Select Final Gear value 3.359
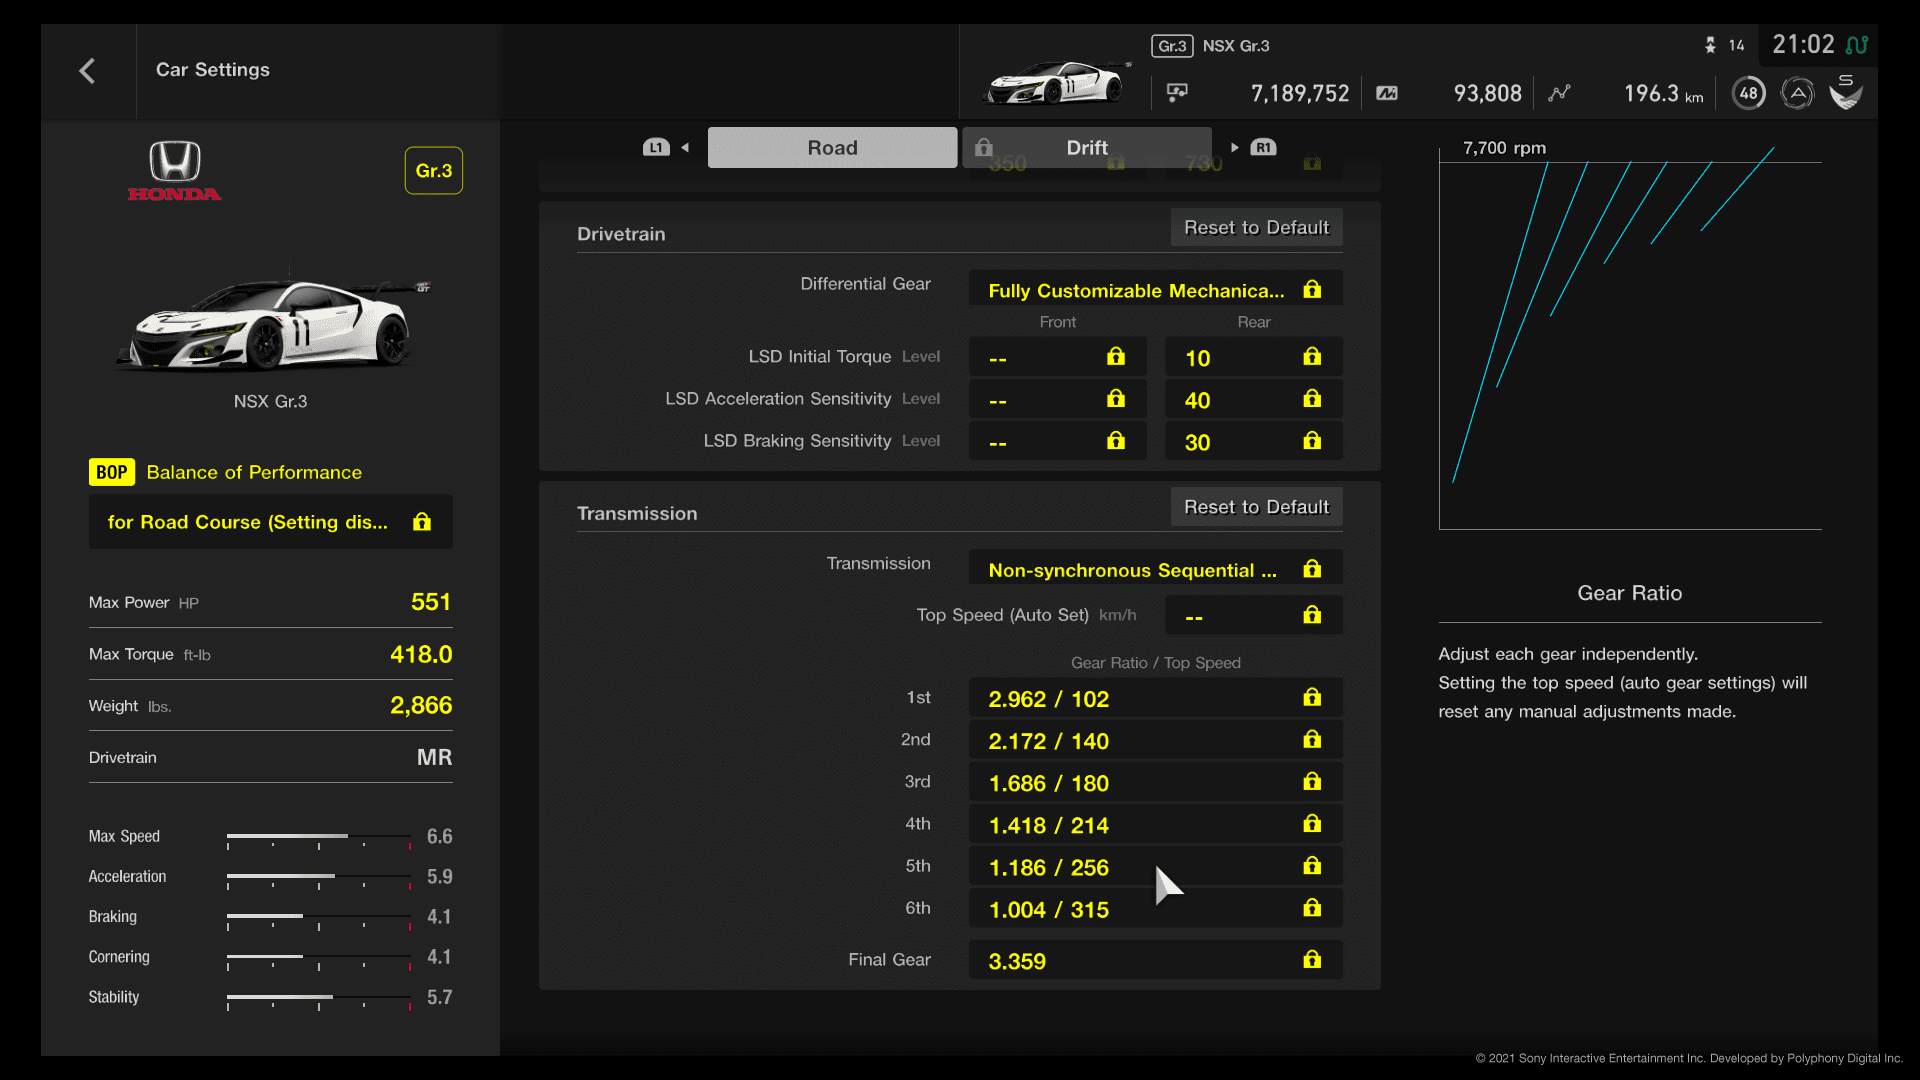The width and height of the screenshot is (1920, 1080). [x=1156, y=960]
